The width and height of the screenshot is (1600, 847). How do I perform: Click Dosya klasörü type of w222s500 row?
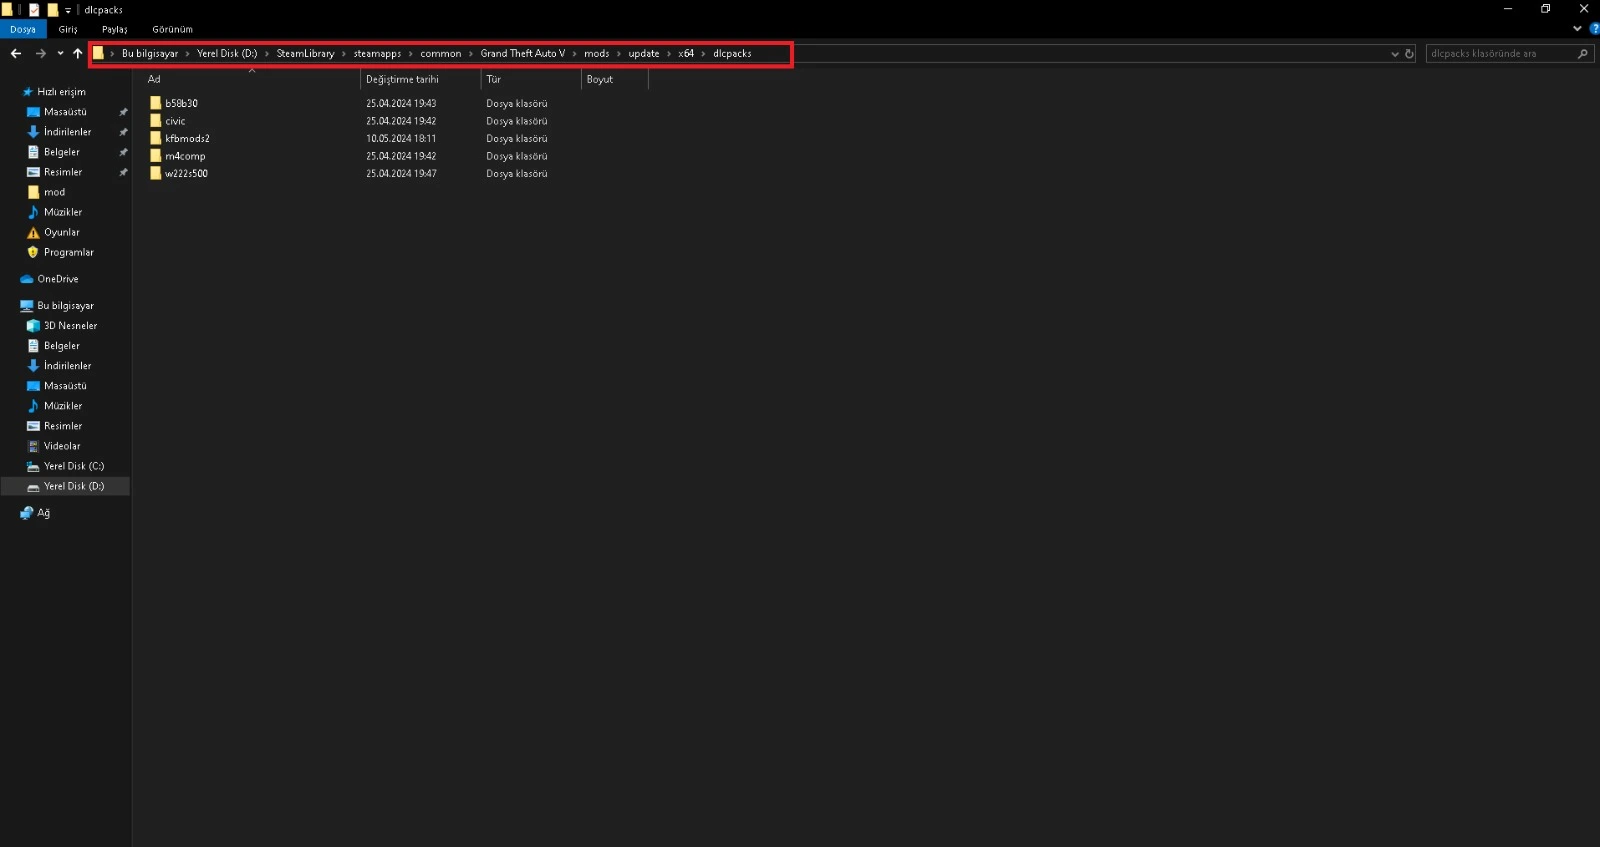tap(517, 174)
